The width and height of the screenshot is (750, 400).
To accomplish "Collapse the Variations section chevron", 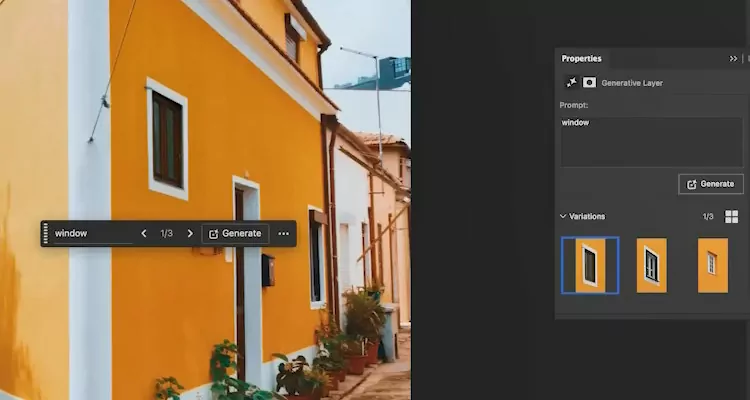I will (x=563, y=216).
